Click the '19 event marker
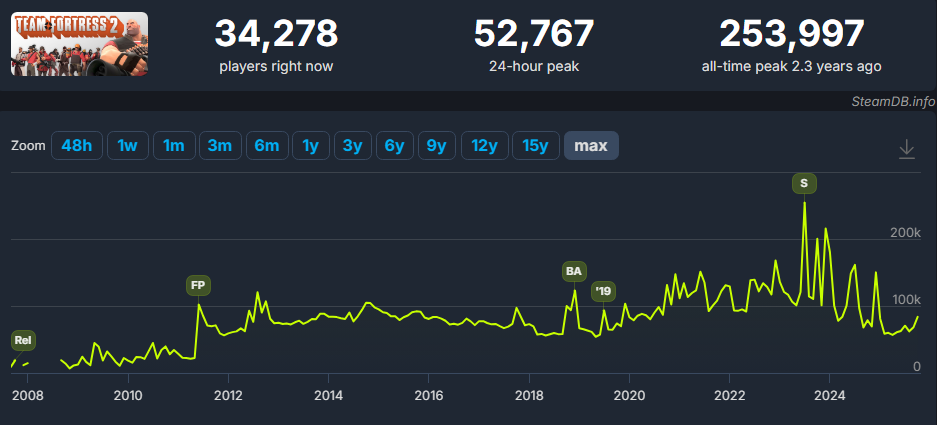 pyautogui.click(x=603, y=291)
